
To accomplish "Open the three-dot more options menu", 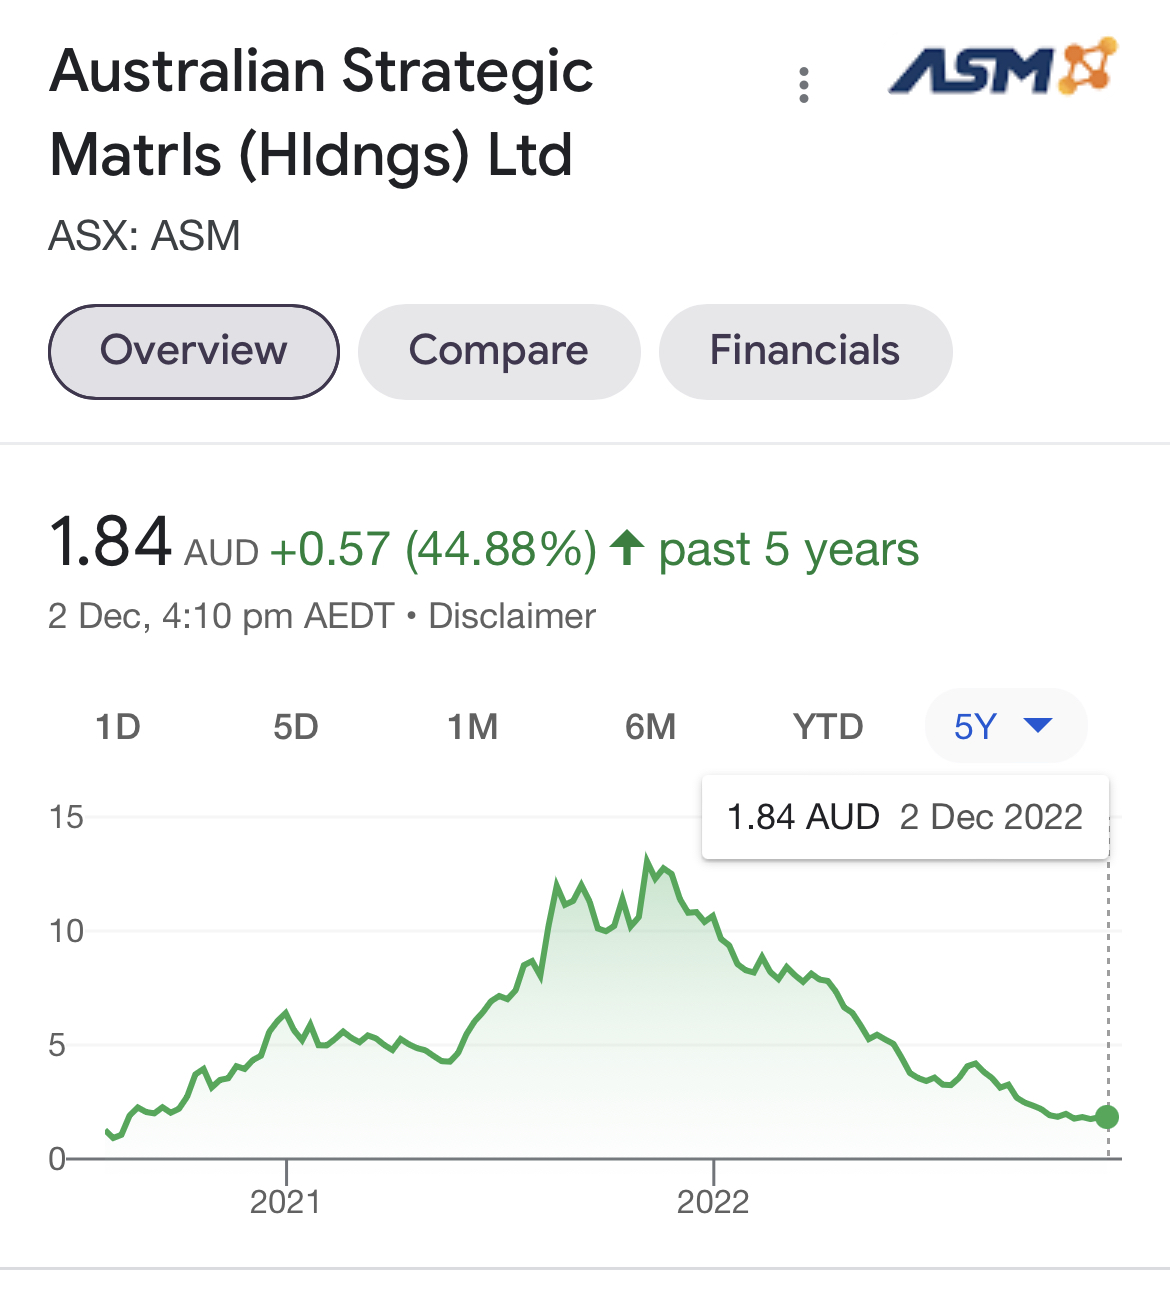I will [x=804, y=85].
